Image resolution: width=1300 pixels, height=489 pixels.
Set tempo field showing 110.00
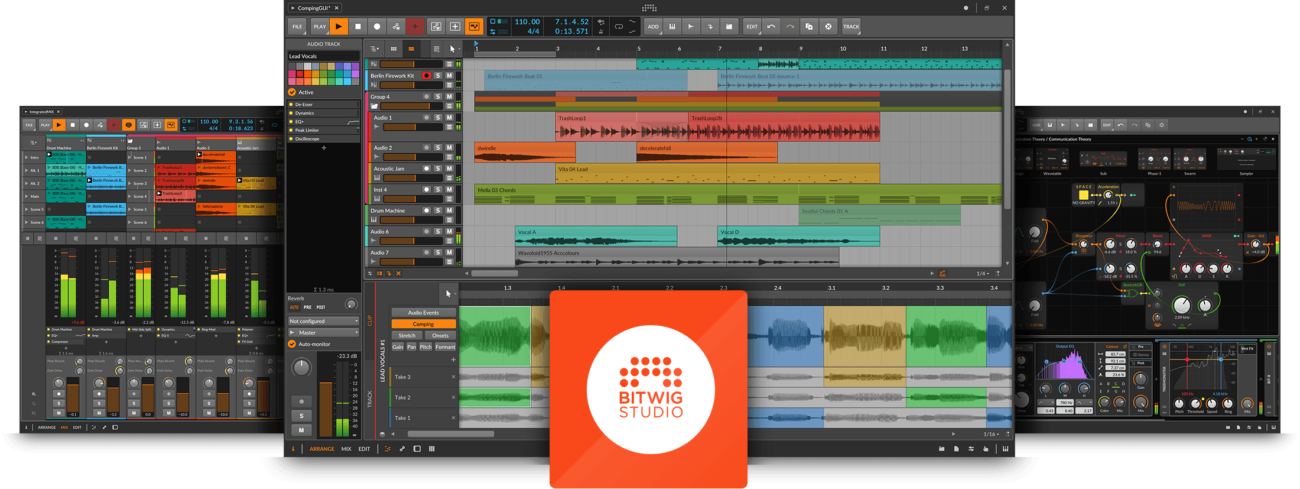[527, 22]
